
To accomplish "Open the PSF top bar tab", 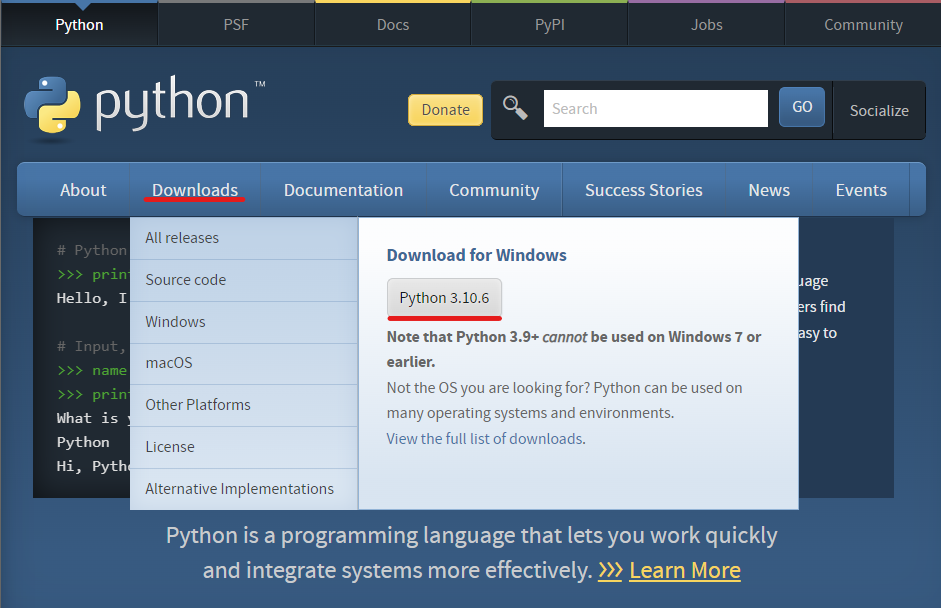I will pyautogui.click(x=236, y=25).
